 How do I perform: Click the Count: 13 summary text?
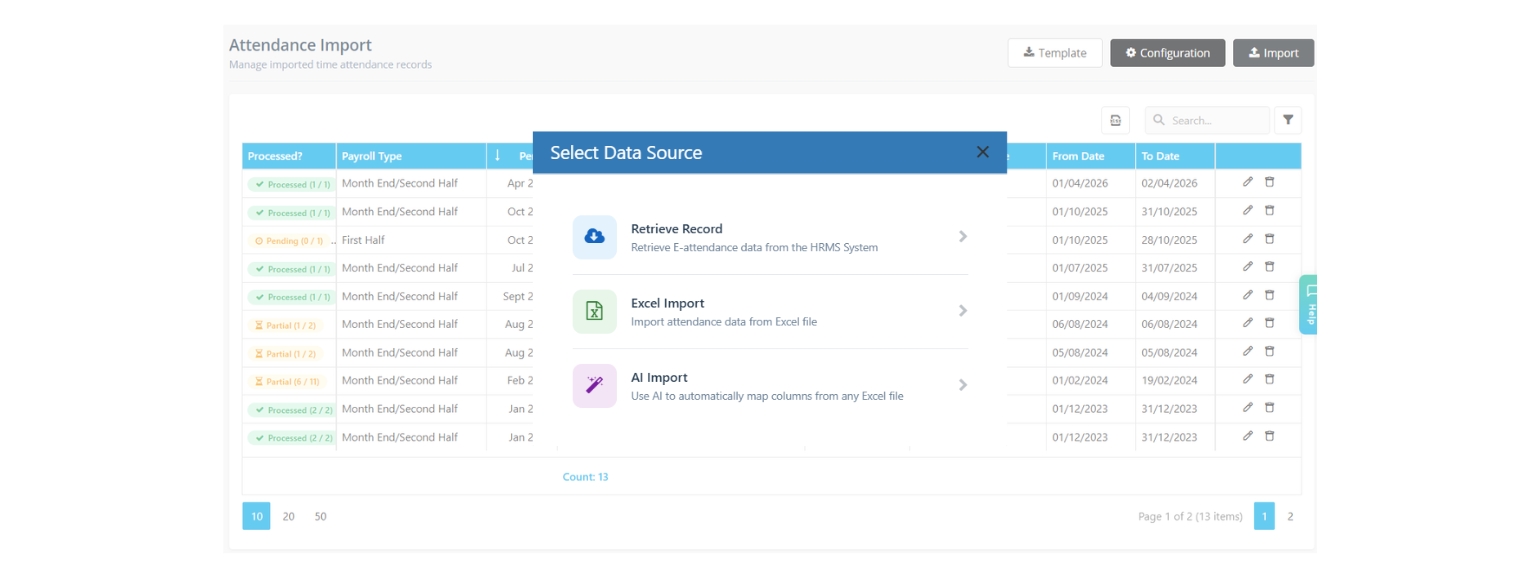tap(585, 477)
